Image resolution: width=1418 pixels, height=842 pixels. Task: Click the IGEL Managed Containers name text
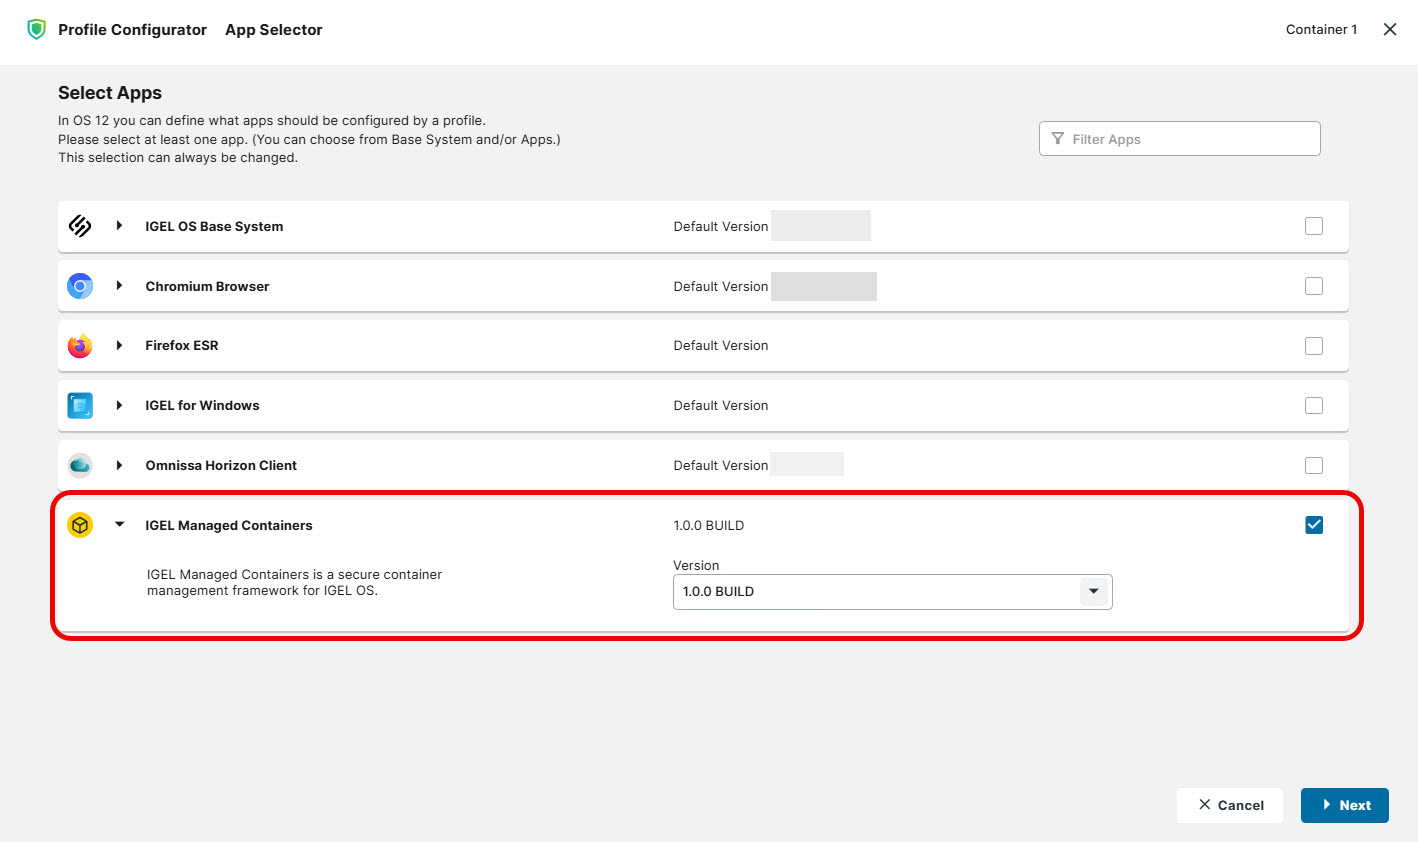tap(229, 525)
